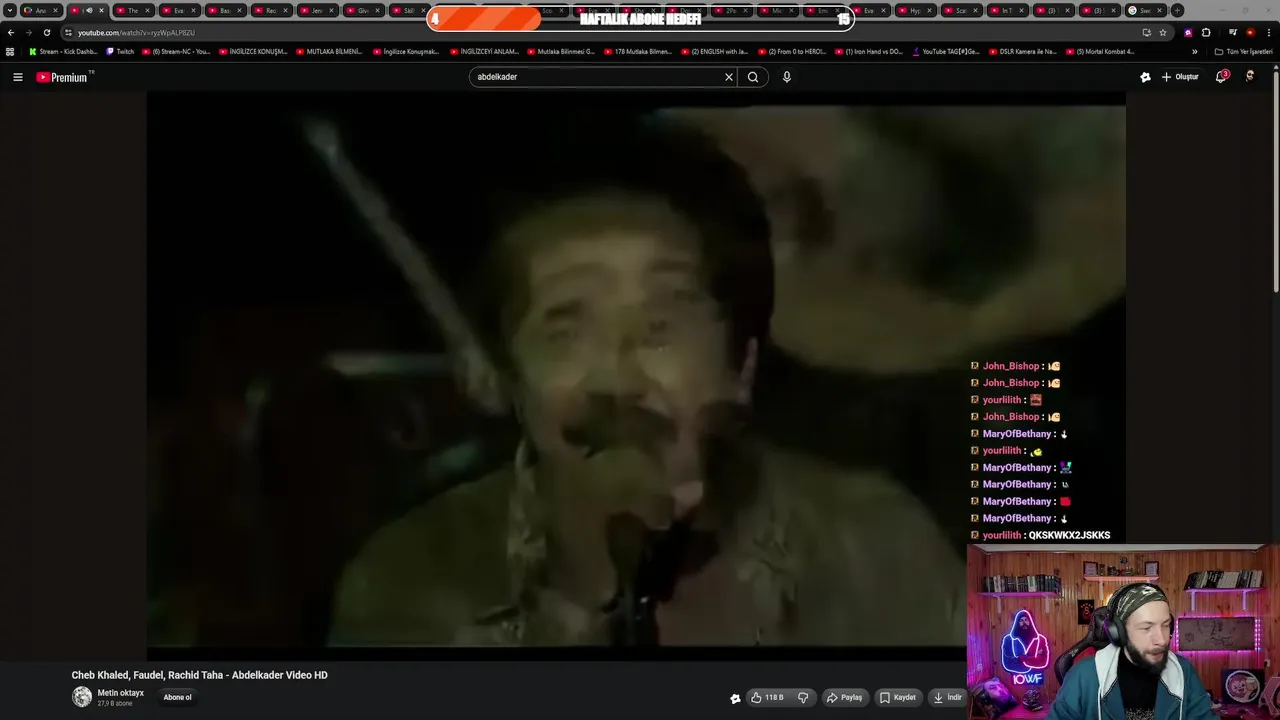
Task: Open the YouTube notifications bell
Action: click(x=1221, y=77)
